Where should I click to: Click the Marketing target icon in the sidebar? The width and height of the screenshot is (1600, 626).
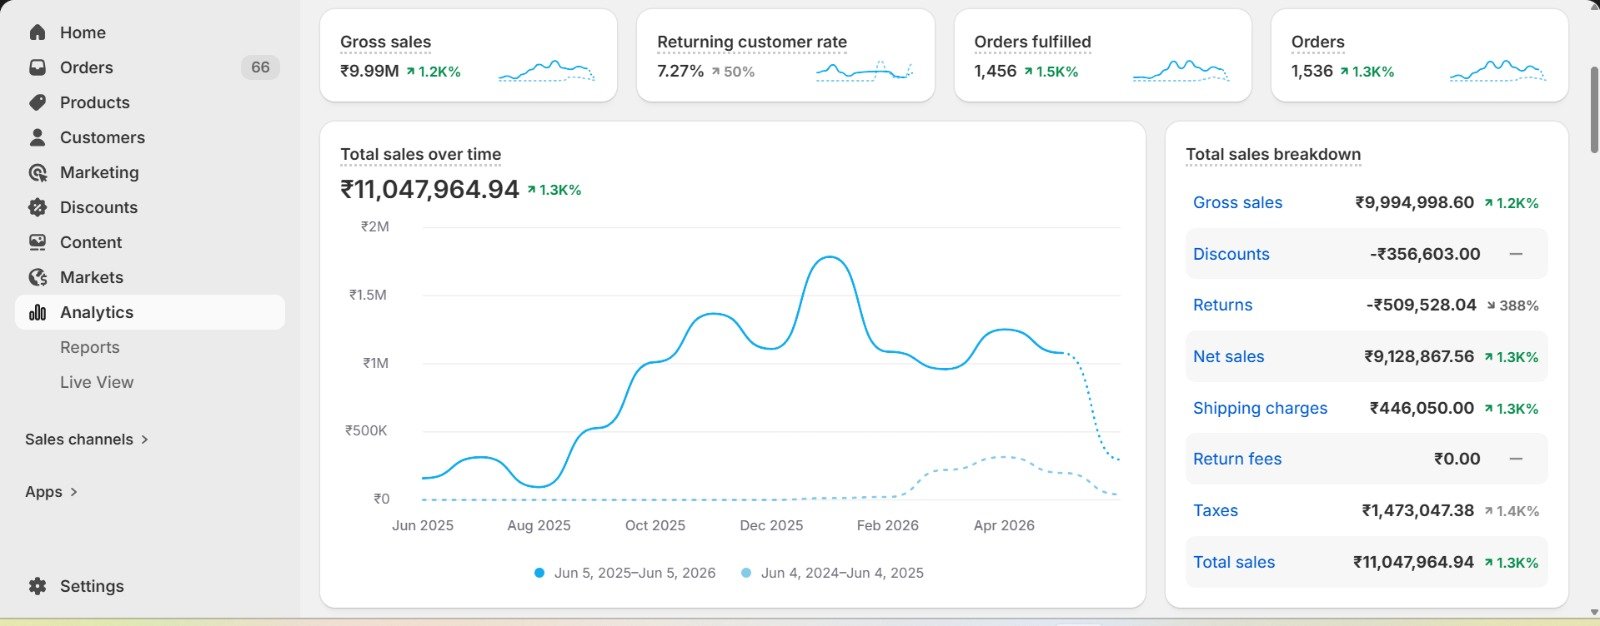(38, 172)
